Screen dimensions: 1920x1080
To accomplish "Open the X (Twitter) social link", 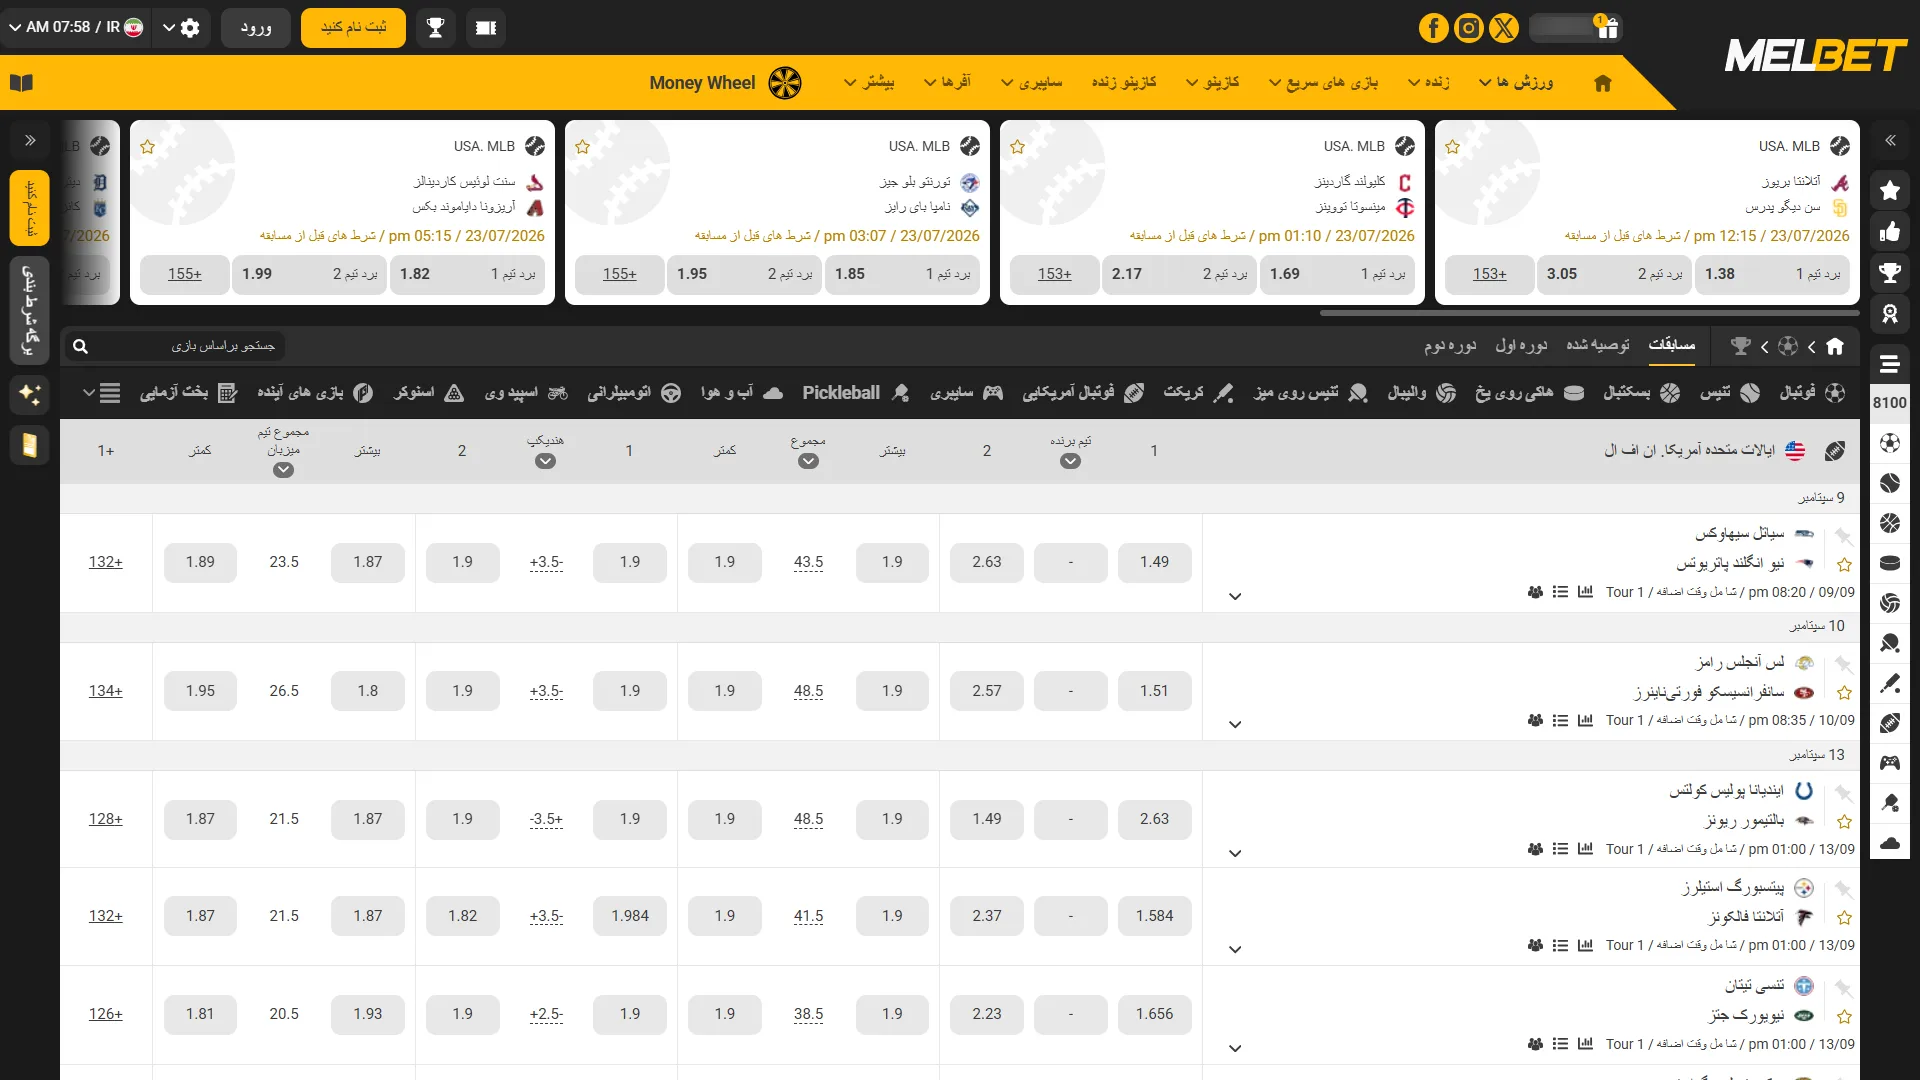I will tap(1503, 28).
